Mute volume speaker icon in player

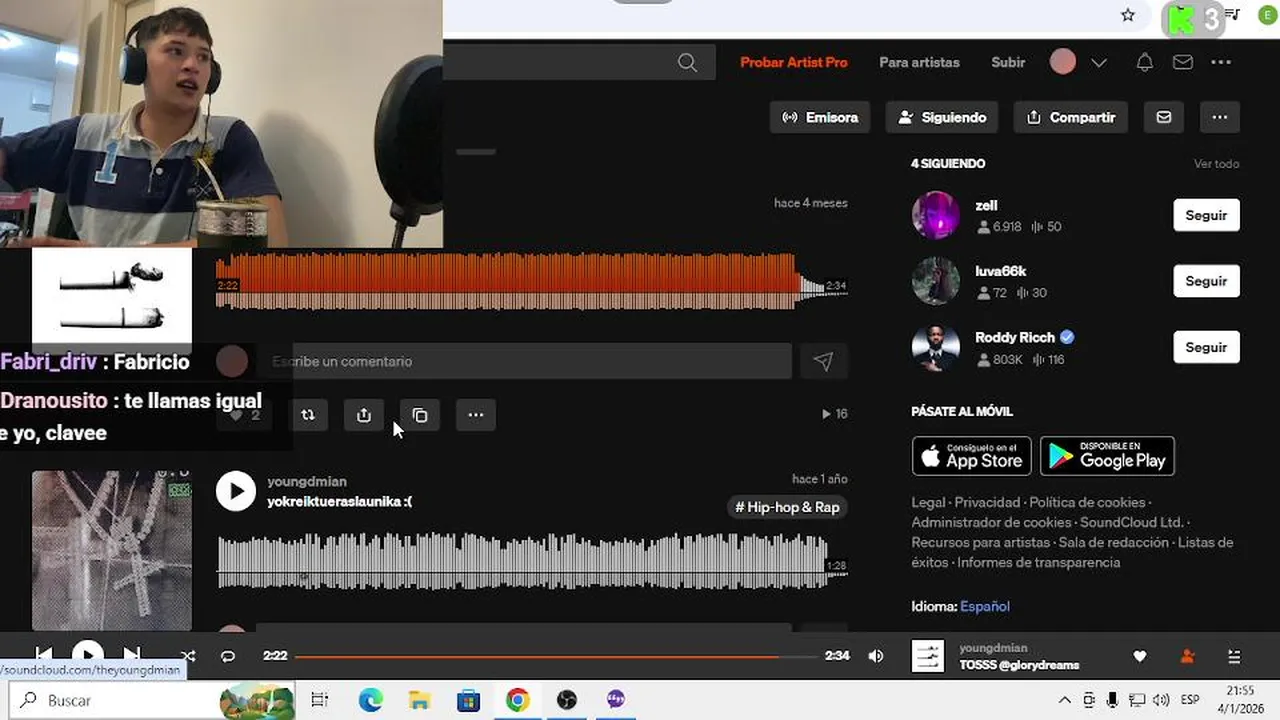pos(876,656)
